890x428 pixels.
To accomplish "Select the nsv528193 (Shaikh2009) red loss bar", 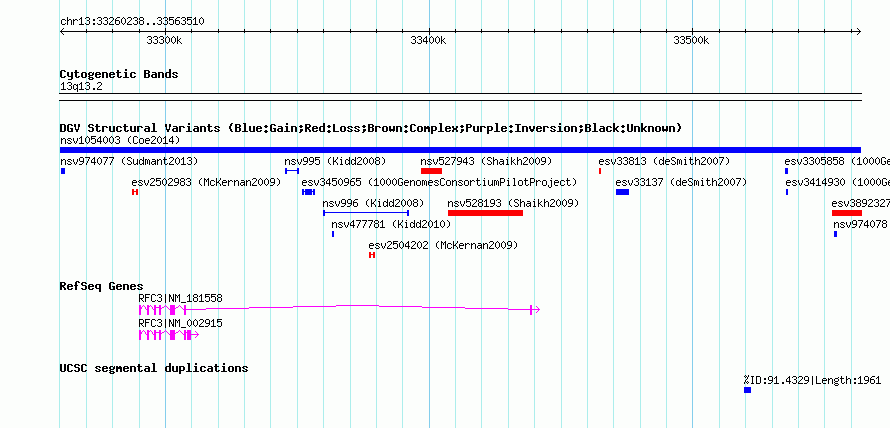I will [x=485, y=213].
